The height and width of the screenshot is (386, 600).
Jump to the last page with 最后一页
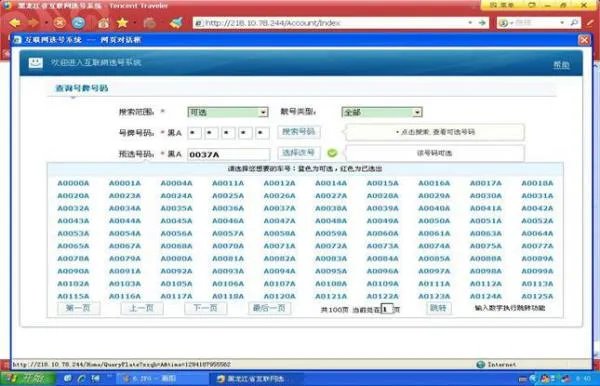[x=269, y=308]
